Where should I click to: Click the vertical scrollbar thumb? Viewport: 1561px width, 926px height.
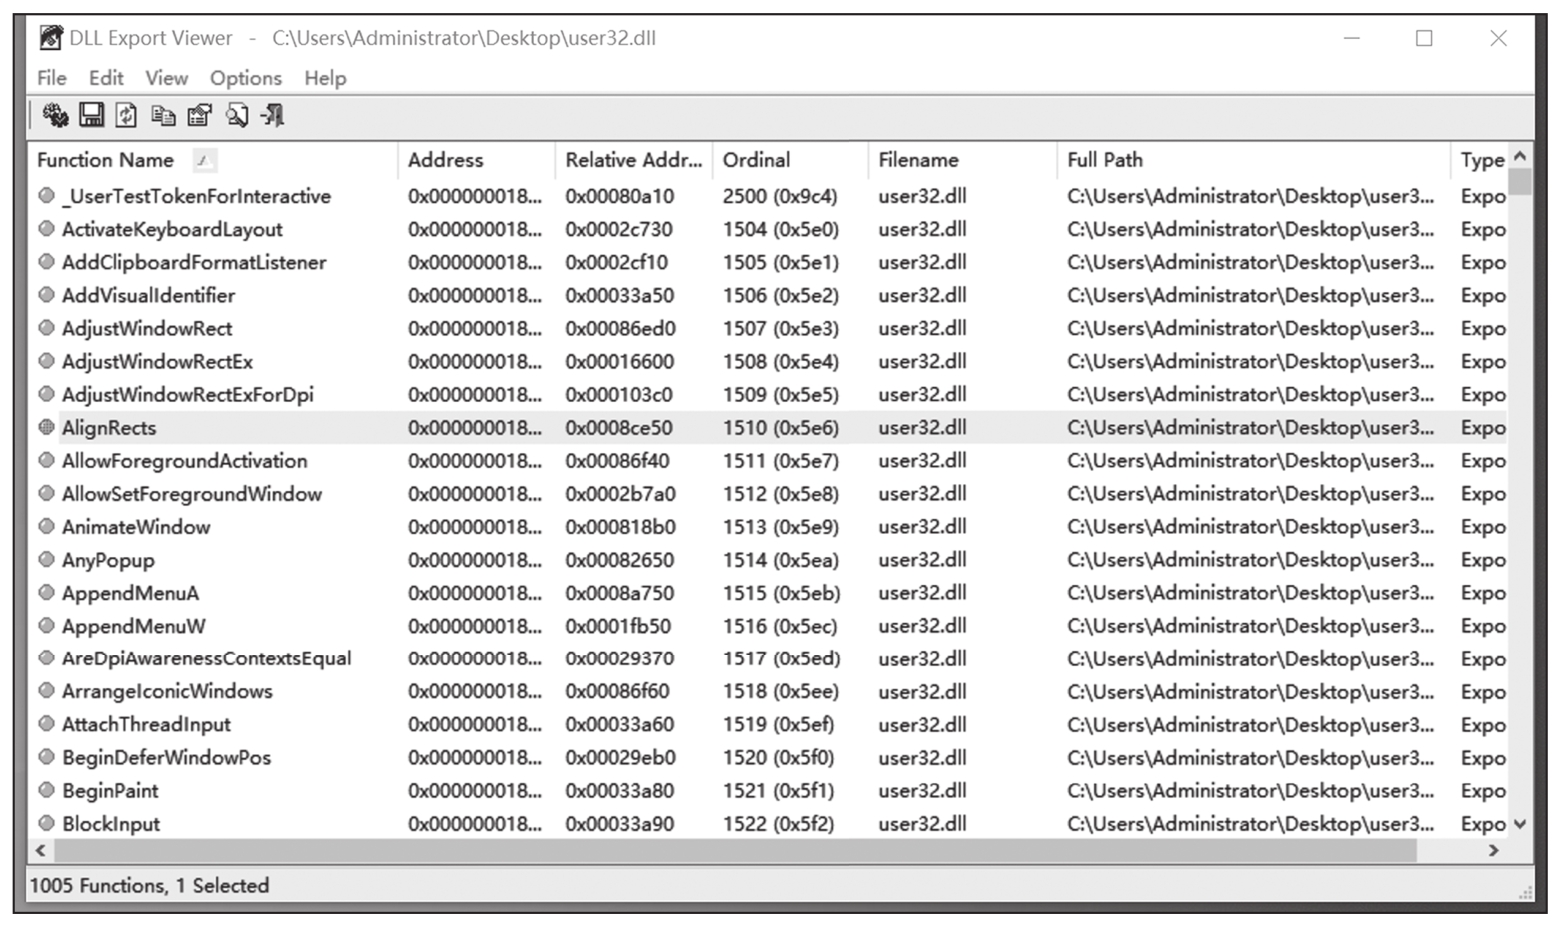pos(1521,182)
